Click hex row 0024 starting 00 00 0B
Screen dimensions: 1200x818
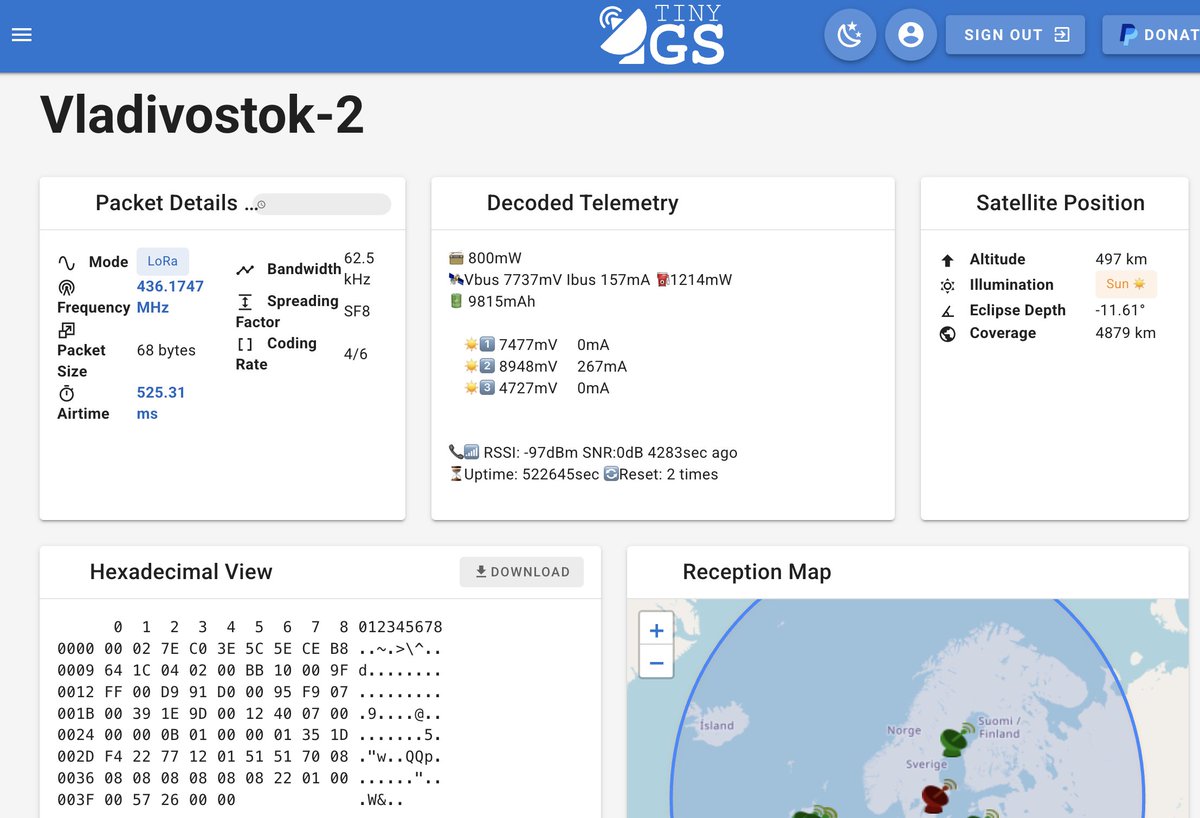250,735
